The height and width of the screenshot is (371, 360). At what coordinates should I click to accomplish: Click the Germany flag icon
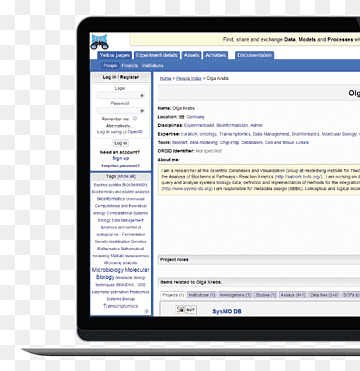pyautogui.click(x=182, y=117)
